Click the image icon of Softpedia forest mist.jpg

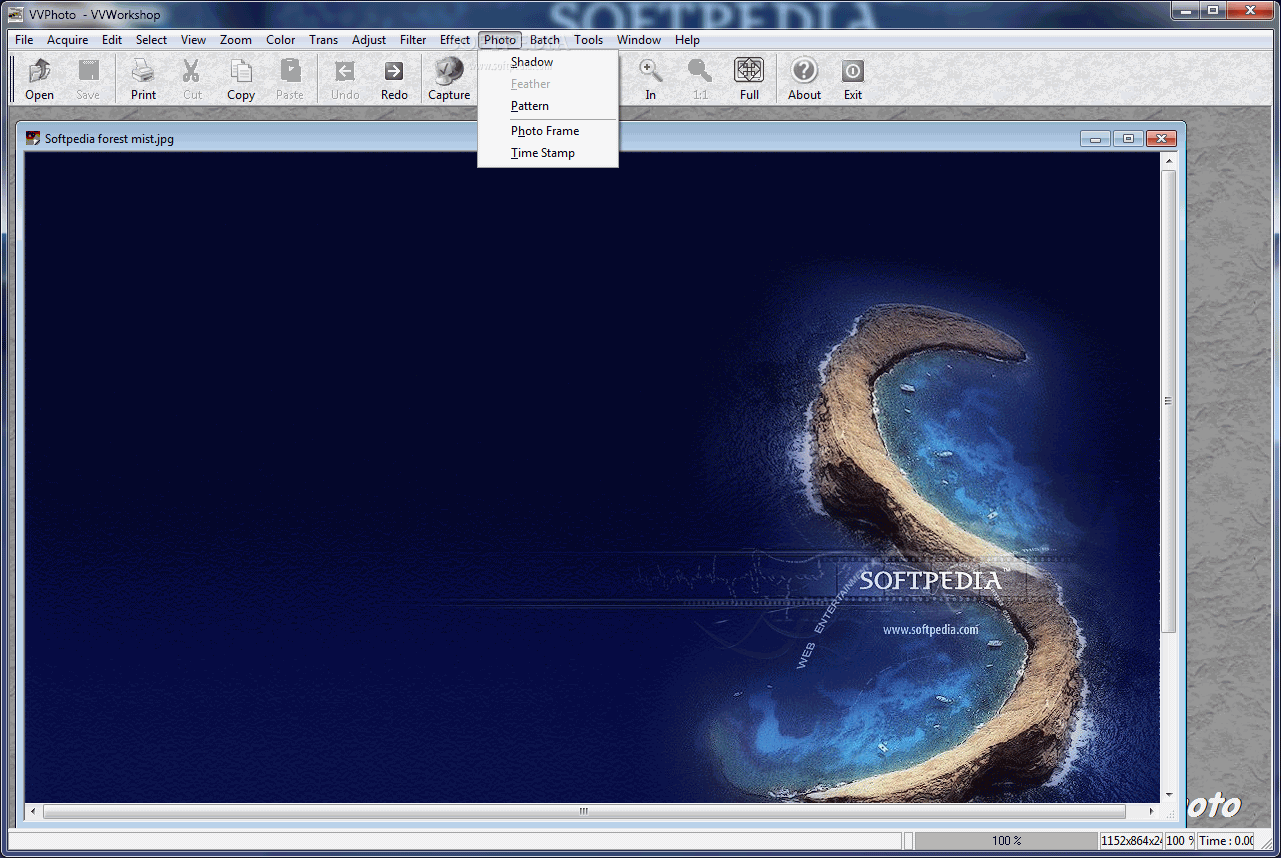tap(33, 138)
